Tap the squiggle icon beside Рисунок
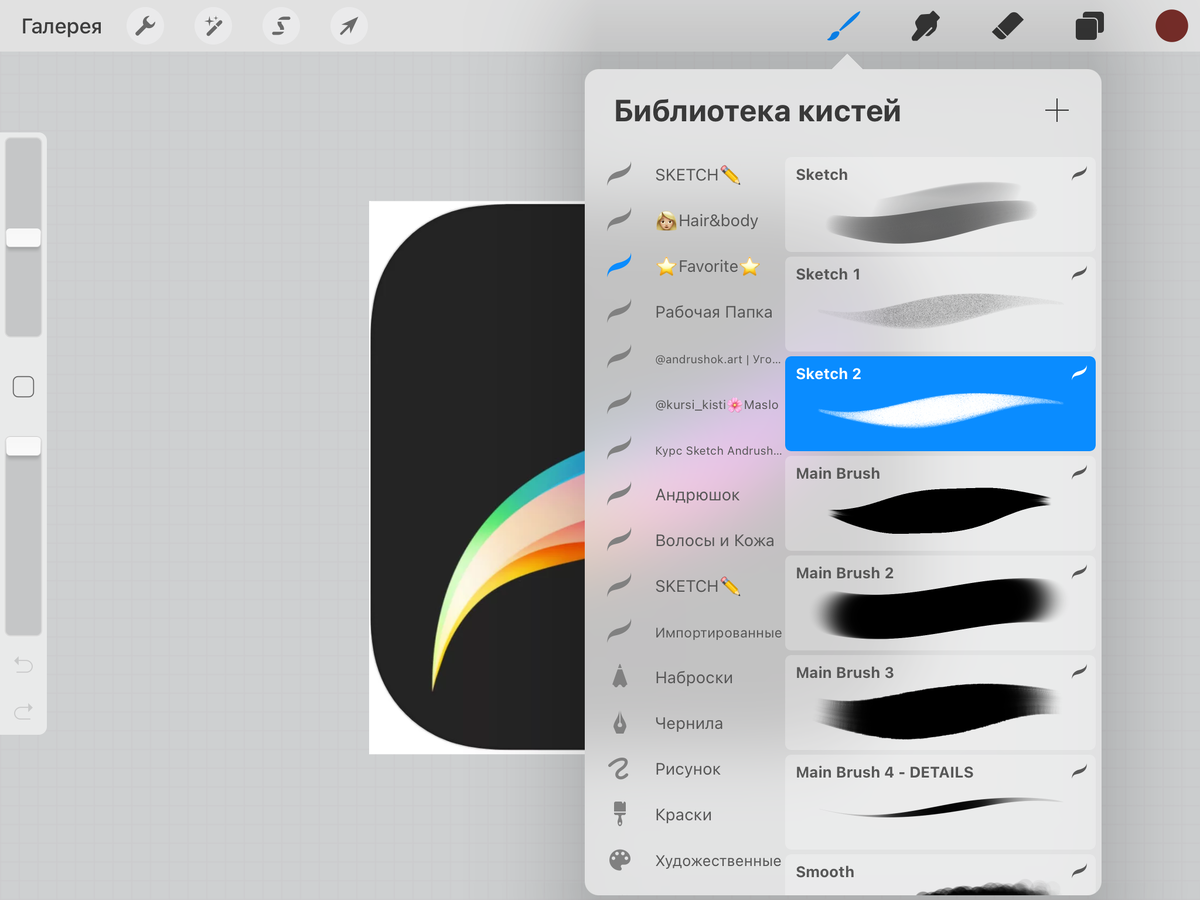Viewport: 1200px width, 900px height. click(620, 768)
